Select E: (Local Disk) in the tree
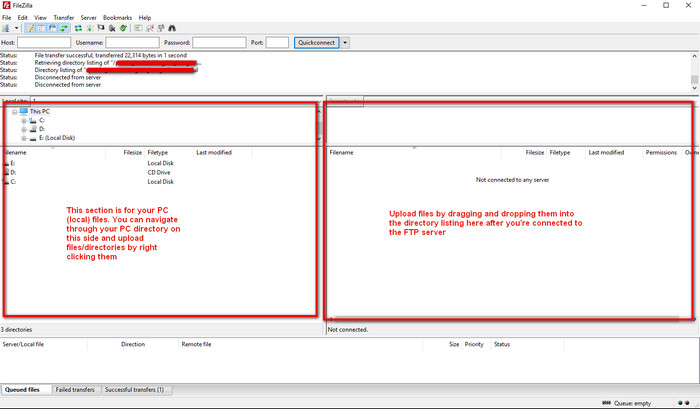This screenshot has height=409, width=700. tap(57, 138)
